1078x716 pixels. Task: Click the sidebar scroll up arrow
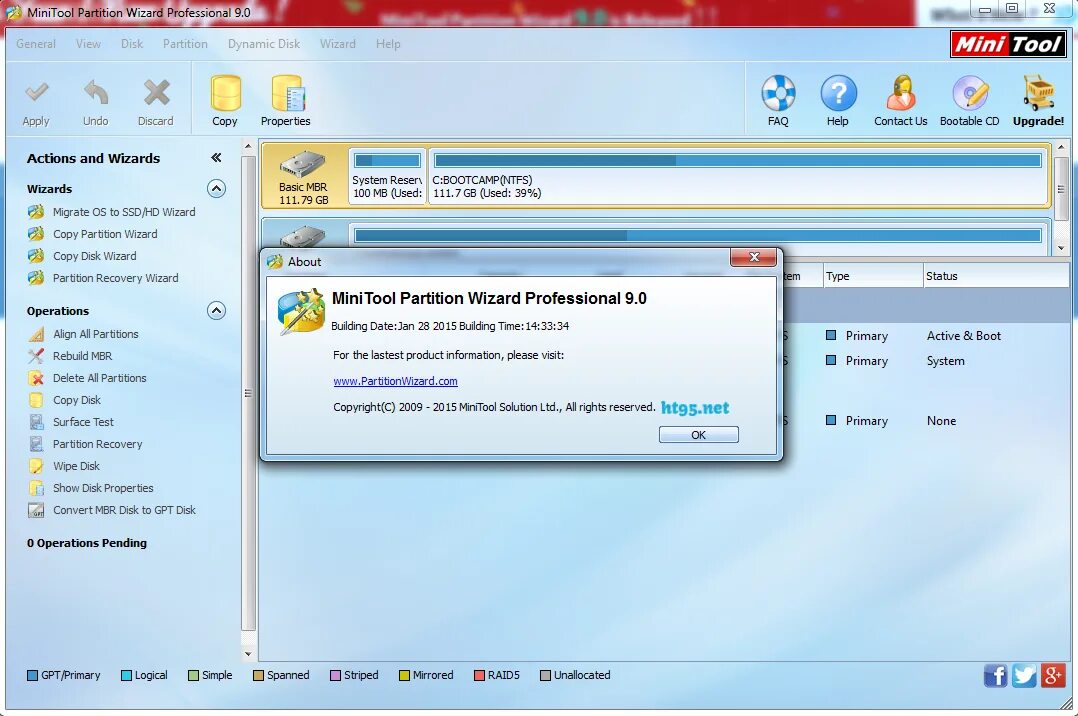(248, 147)
